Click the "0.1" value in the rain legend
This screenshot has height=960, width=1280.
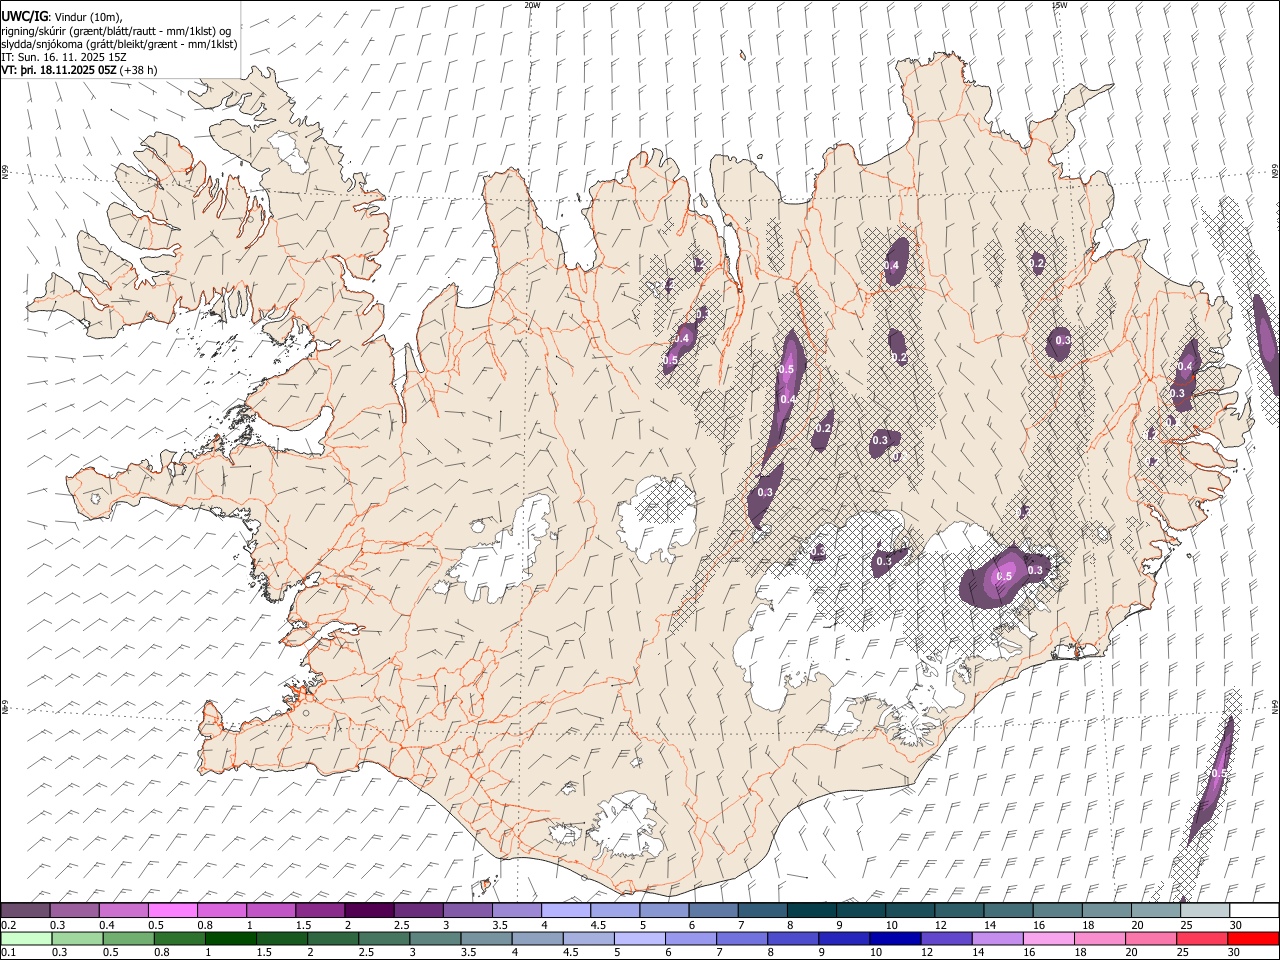click(7, 953)
